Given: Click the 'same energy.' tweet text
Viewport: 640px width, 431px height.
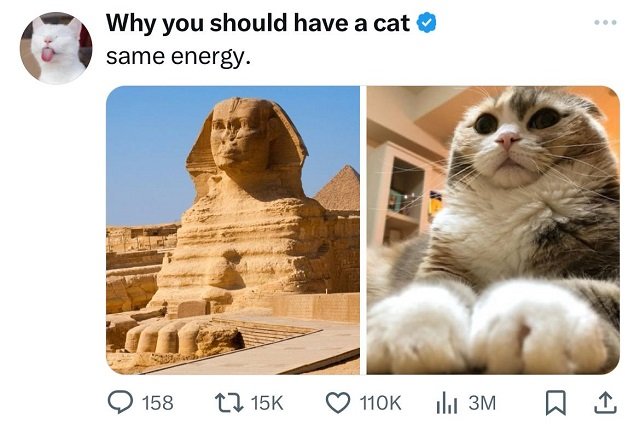Looking at the screenshot, I should point(178,57).
